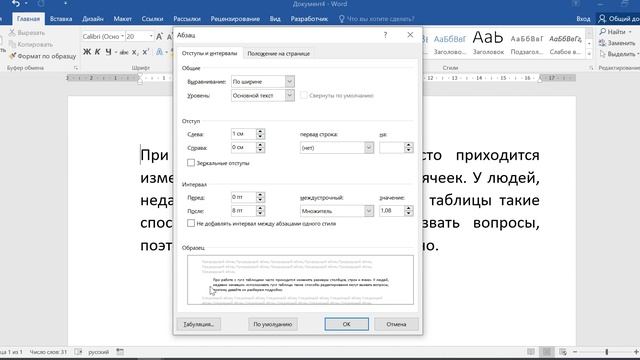This screenshot has height=360, width=640.
Task: Click the macro recording icon in the status bar
Action: tap(120, 351)
